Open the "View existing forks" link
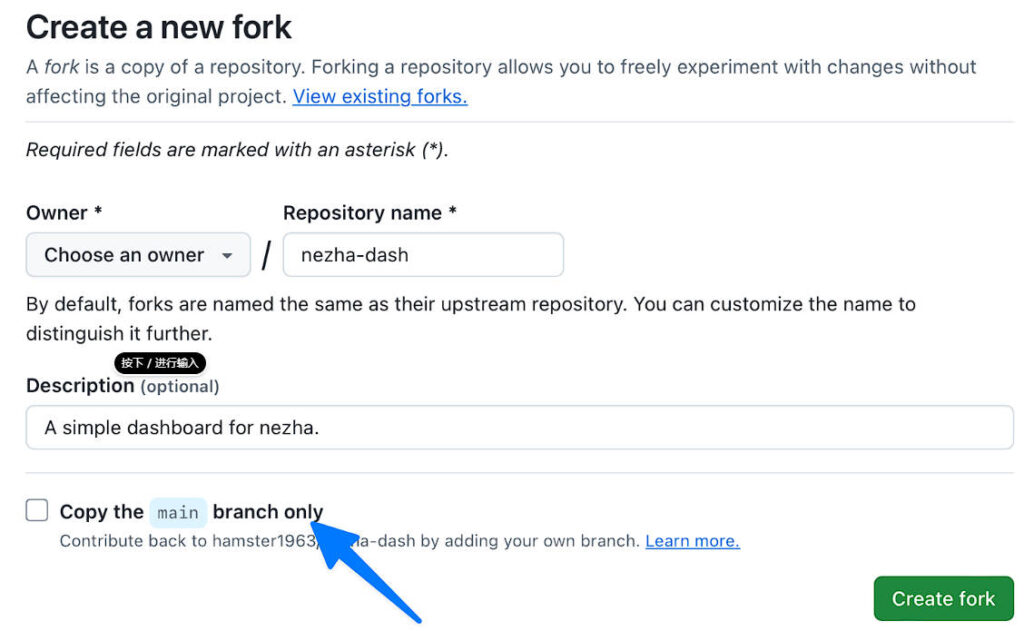 pyautogui.click(x=380, y=97)
